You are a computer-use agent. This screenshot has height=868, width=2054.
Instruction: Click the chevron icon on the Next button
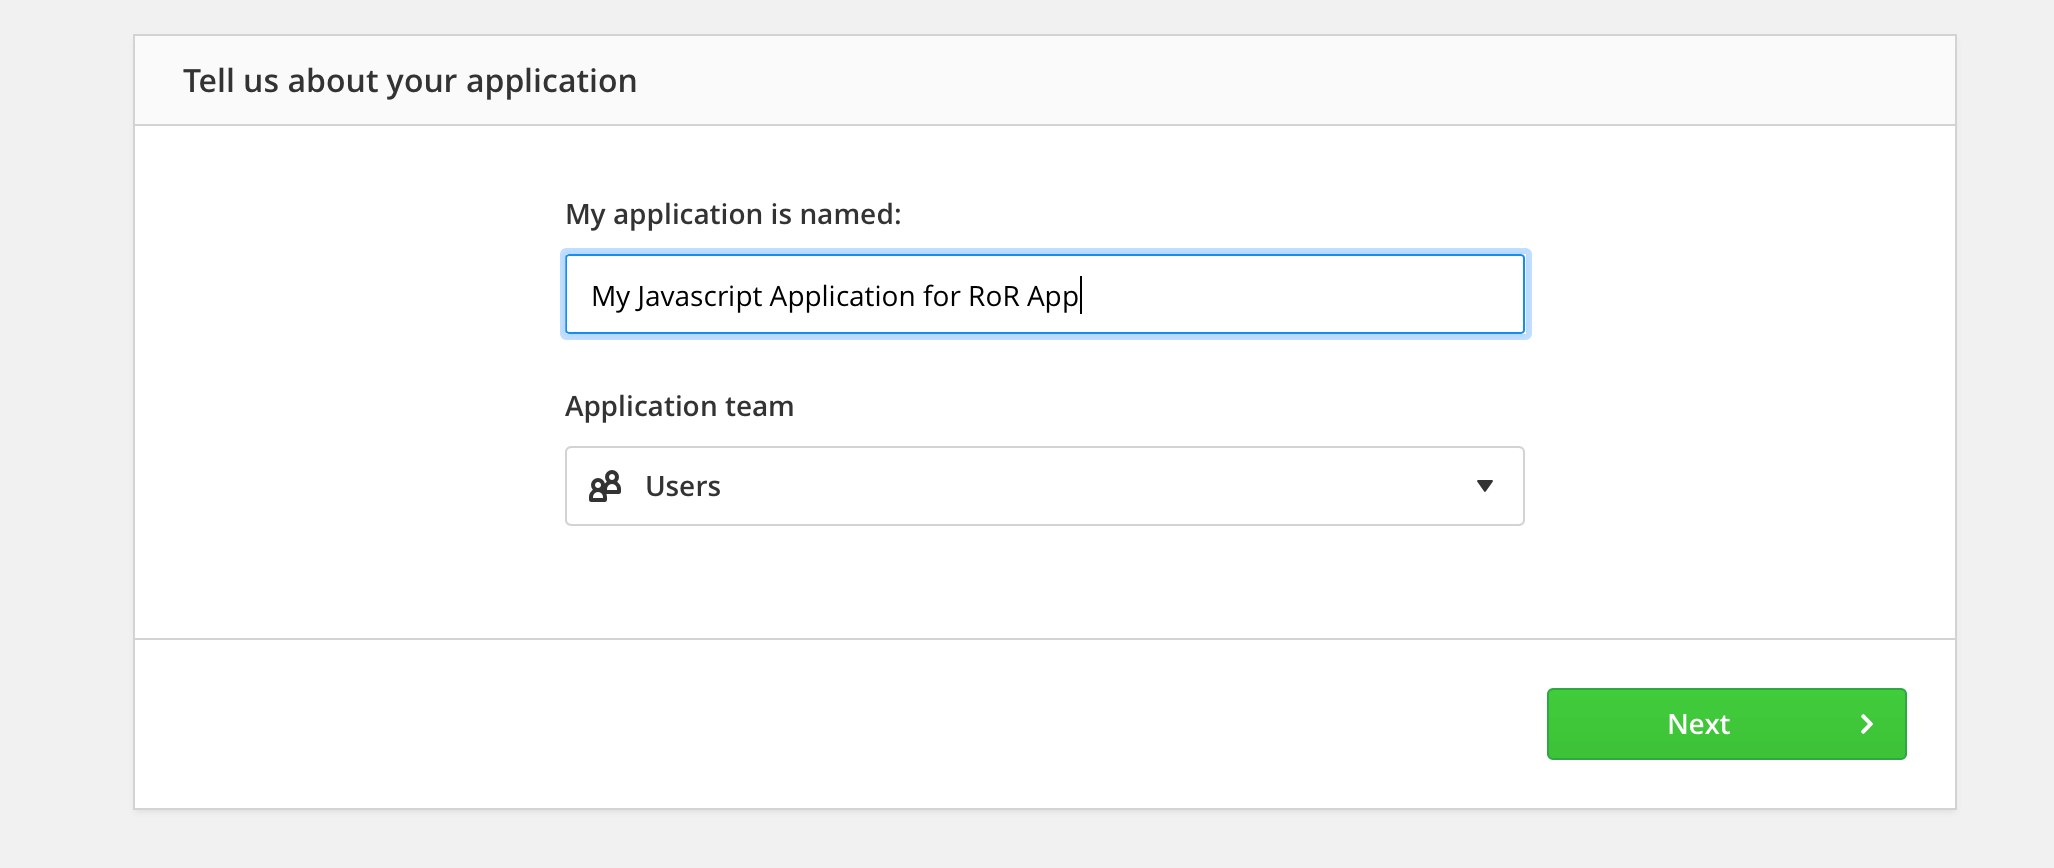tap(1866, 724)
